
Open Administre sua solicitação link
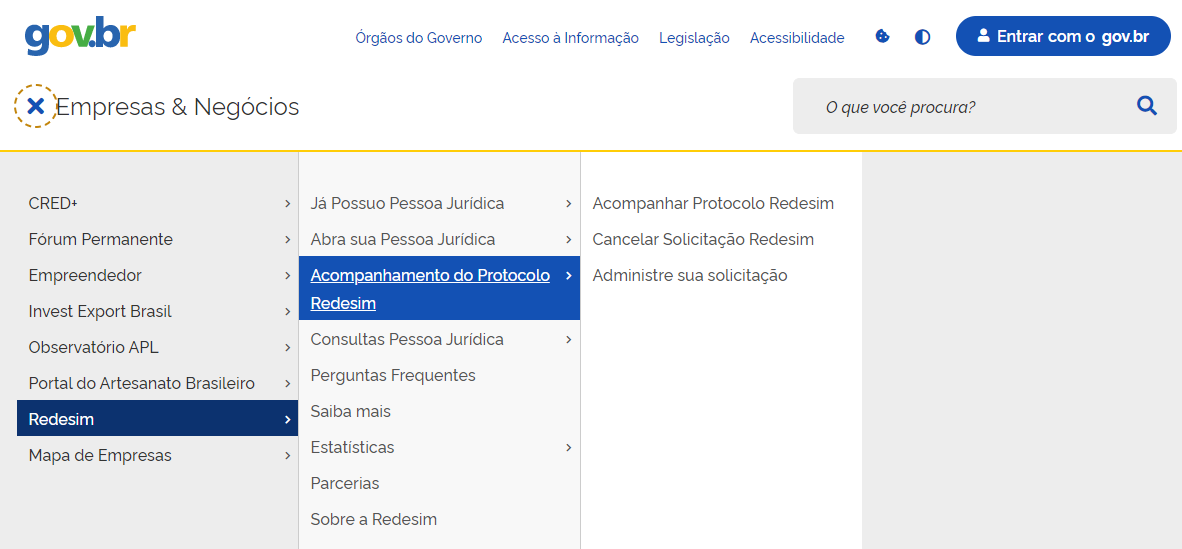690,276
